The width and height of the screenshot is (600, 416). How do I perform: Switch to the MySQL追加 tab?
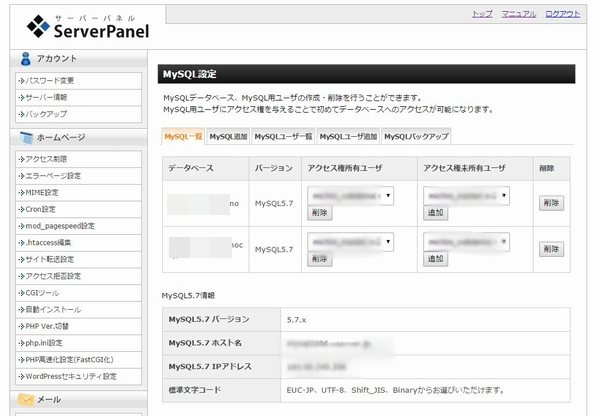click(228, 137)
